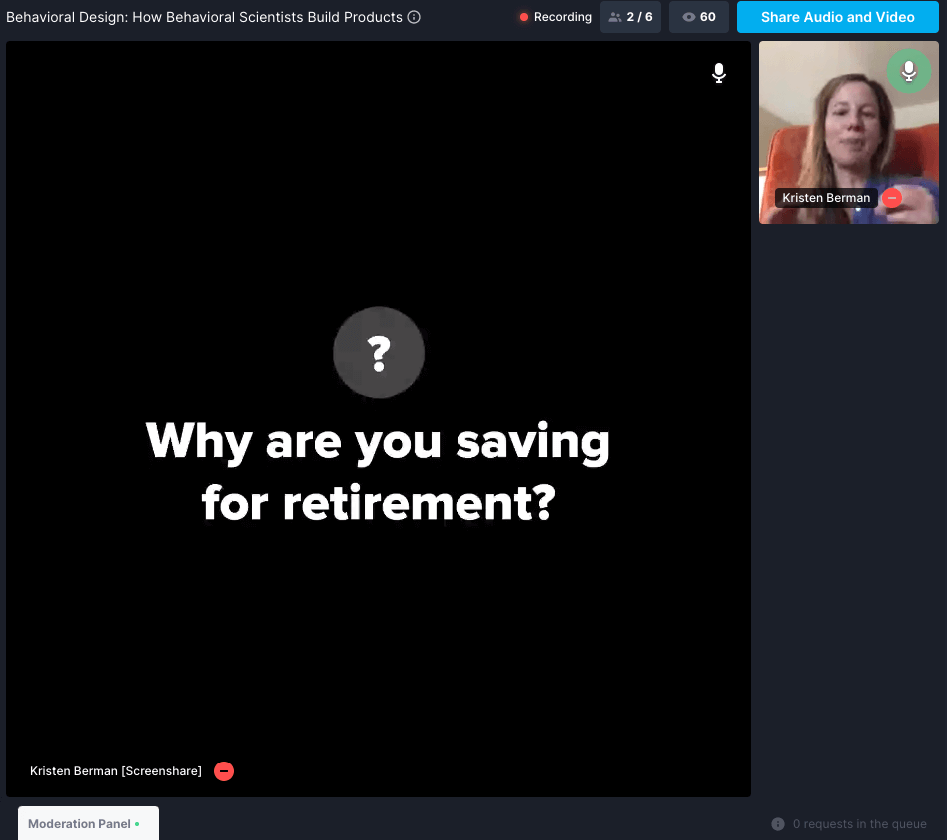The image size is (947, 840).
Task: Click the info icon beside the session title
Action: (x=414, y=17)
